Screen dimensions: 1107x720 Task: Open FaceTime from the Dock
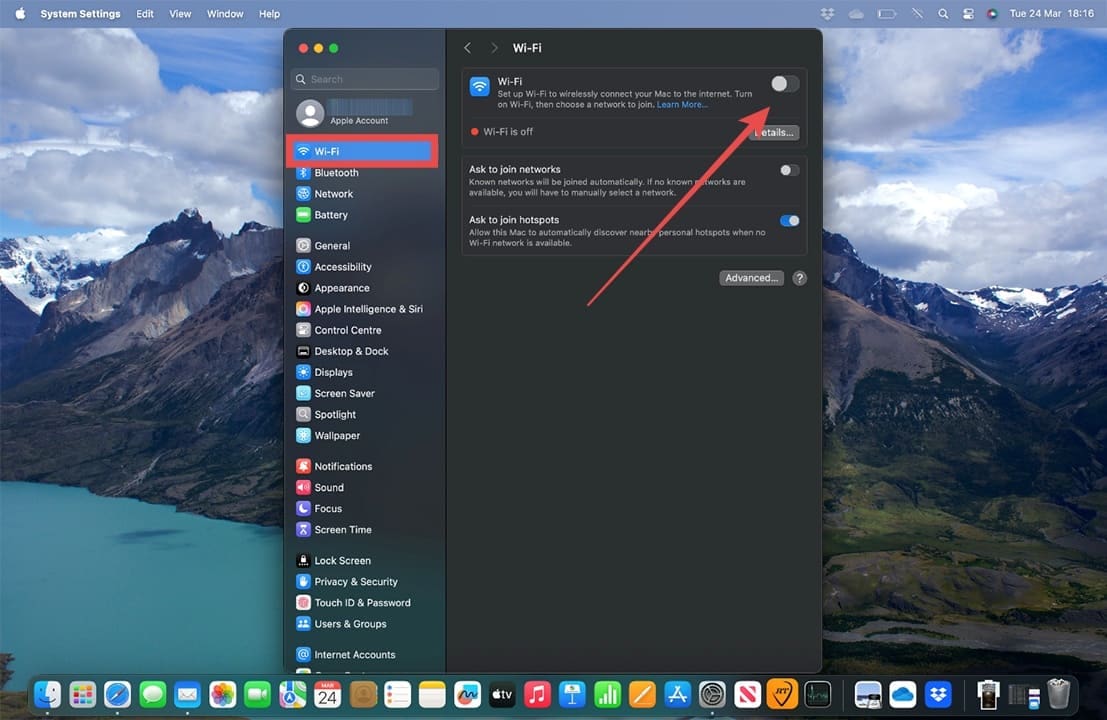pyautogui.click(x=257, y=695)
